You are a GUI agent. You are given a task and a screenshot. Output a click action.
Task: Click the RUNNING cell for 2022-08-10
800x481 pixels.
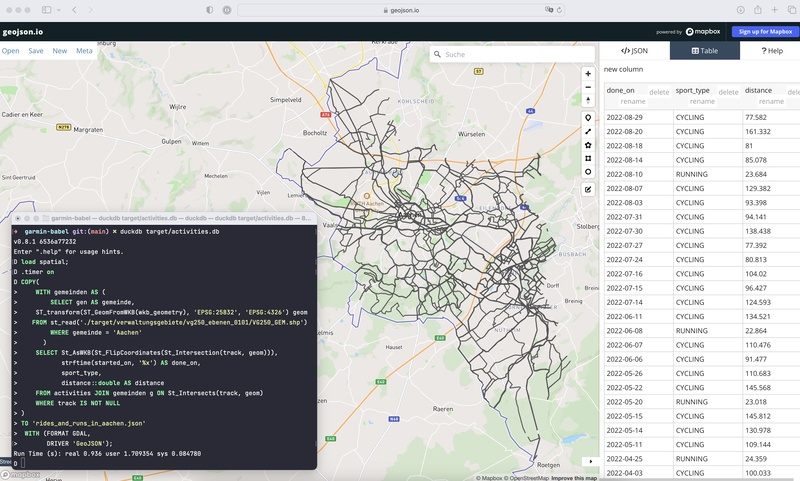[x=708, y=174]
